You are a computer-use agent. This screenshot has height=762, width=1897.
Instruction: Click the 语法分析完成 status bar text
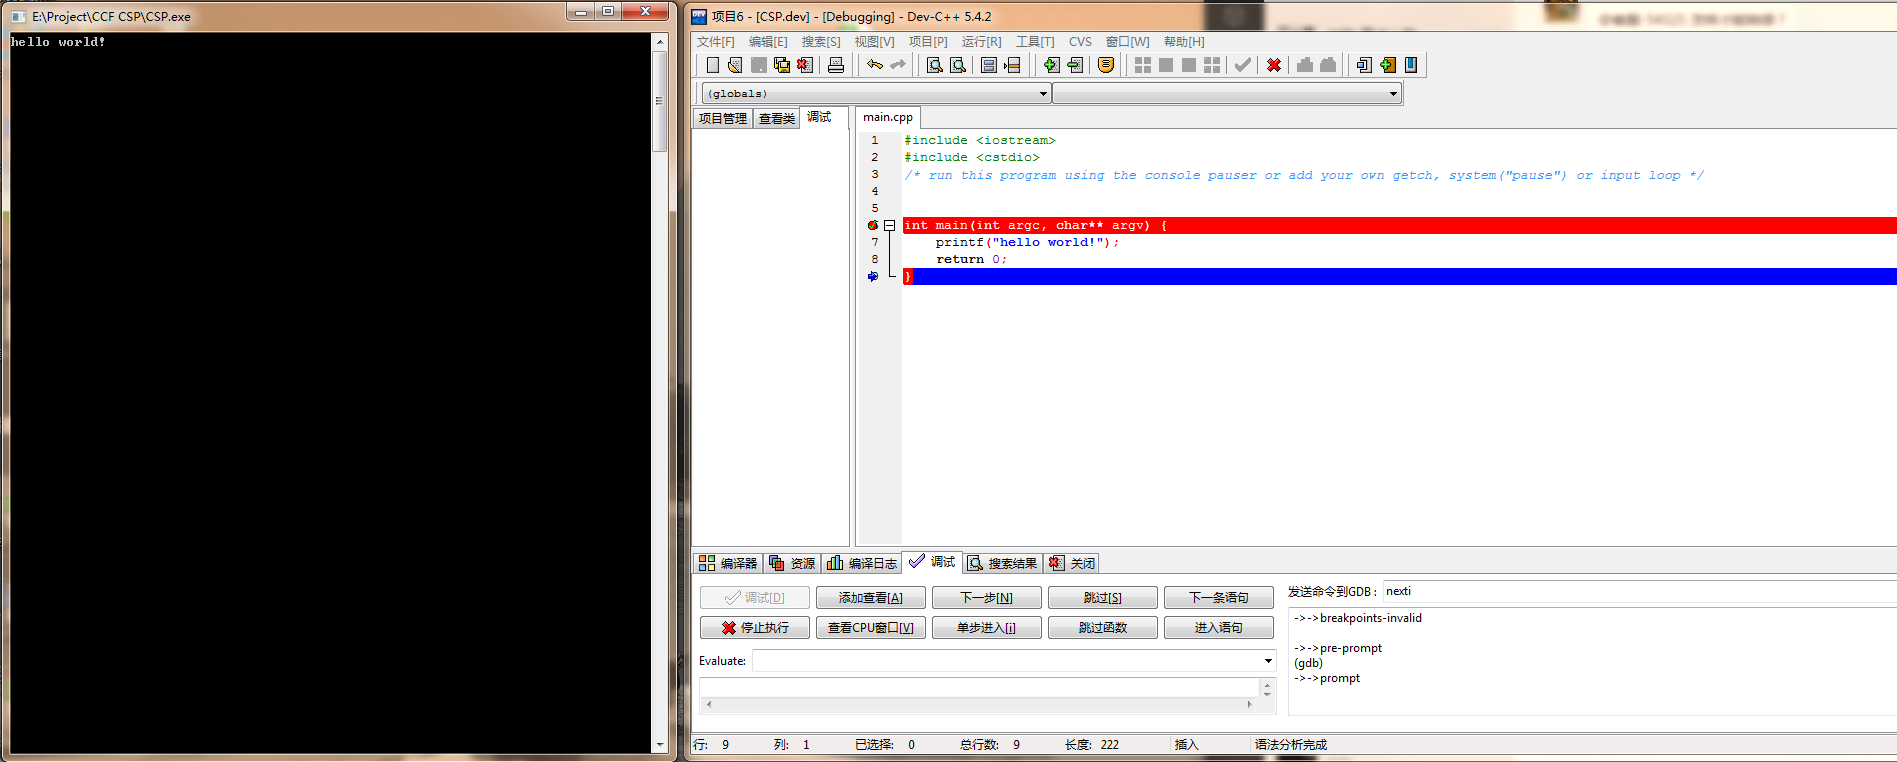(x=1291, y=745)
